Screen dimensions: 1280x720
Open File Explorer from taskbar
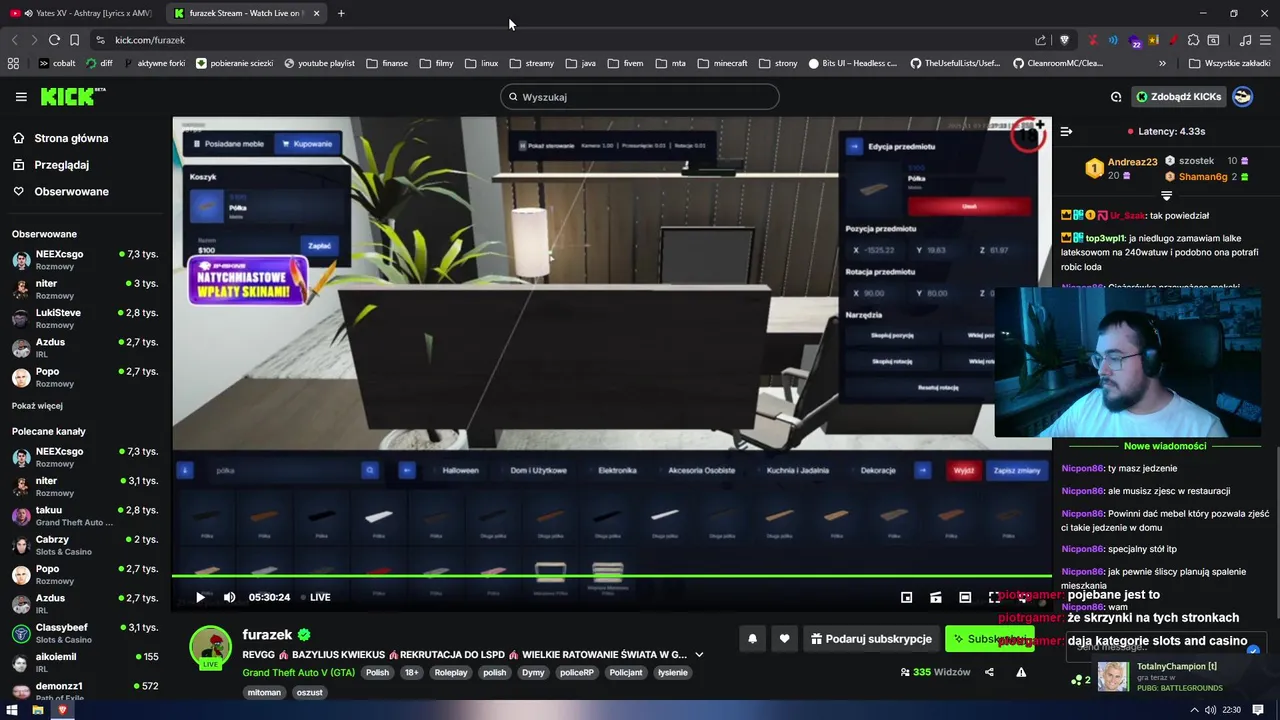click(x=37, y=710)
